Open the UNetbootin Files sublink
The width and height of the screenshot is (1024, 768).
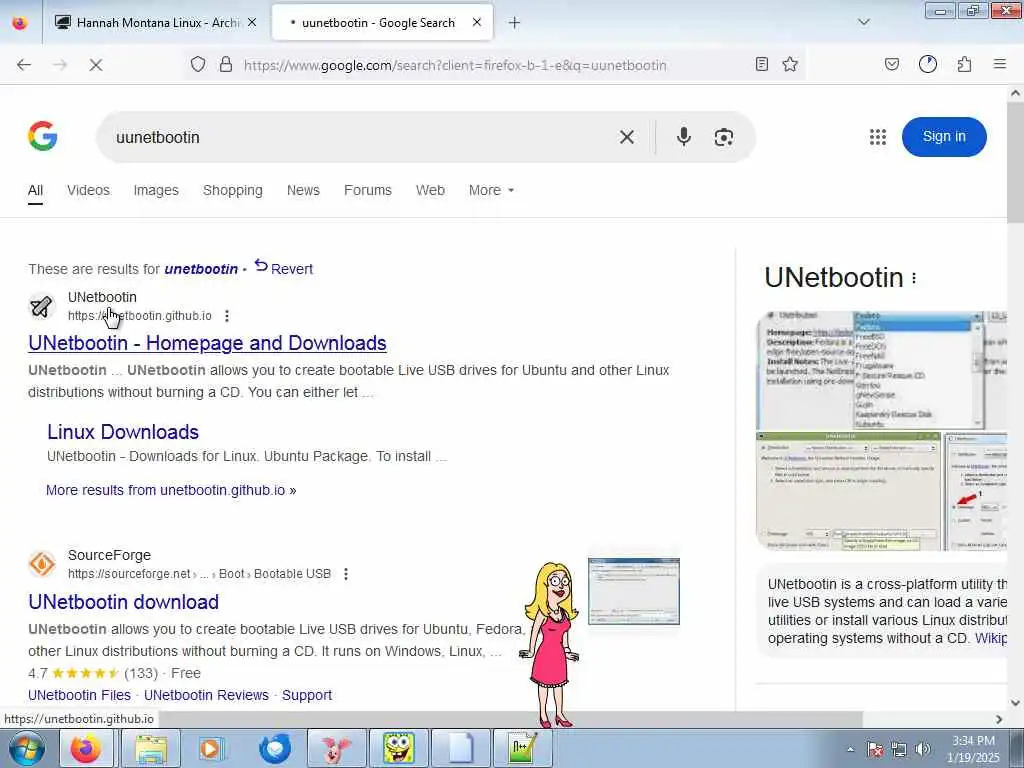click(79, 695)
